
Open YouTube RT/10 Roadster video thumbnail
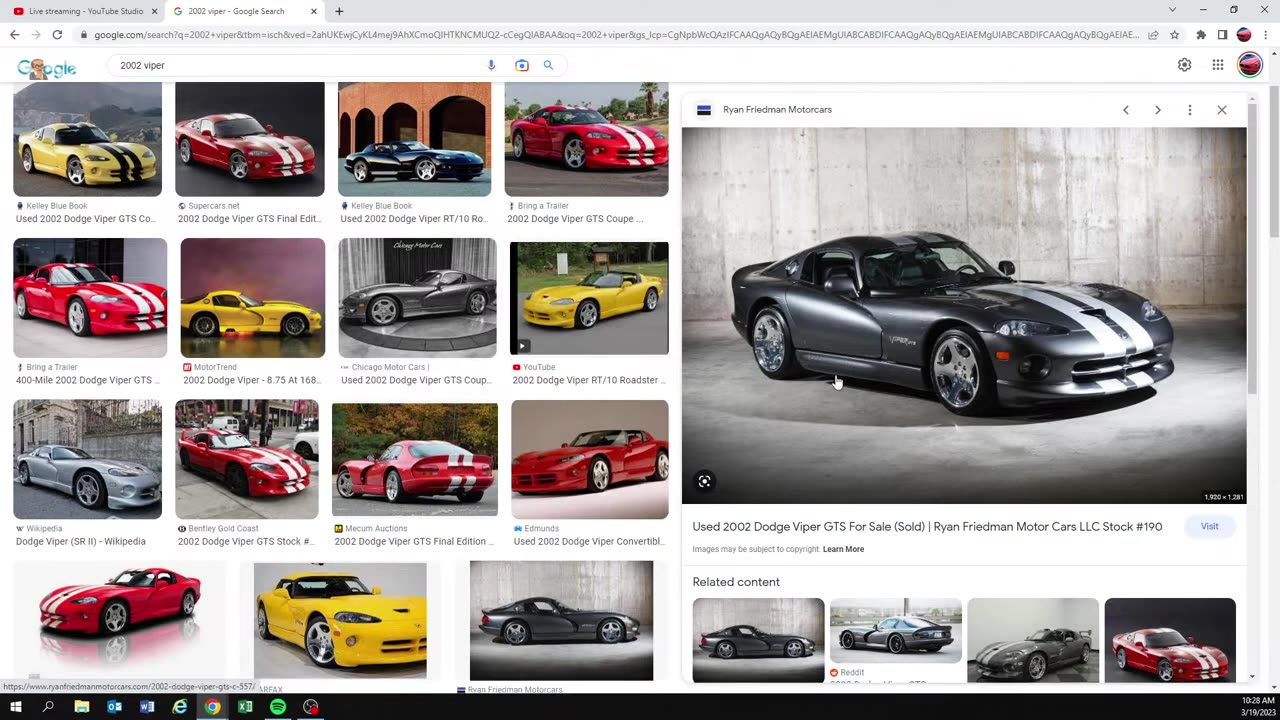coord(589,298)
